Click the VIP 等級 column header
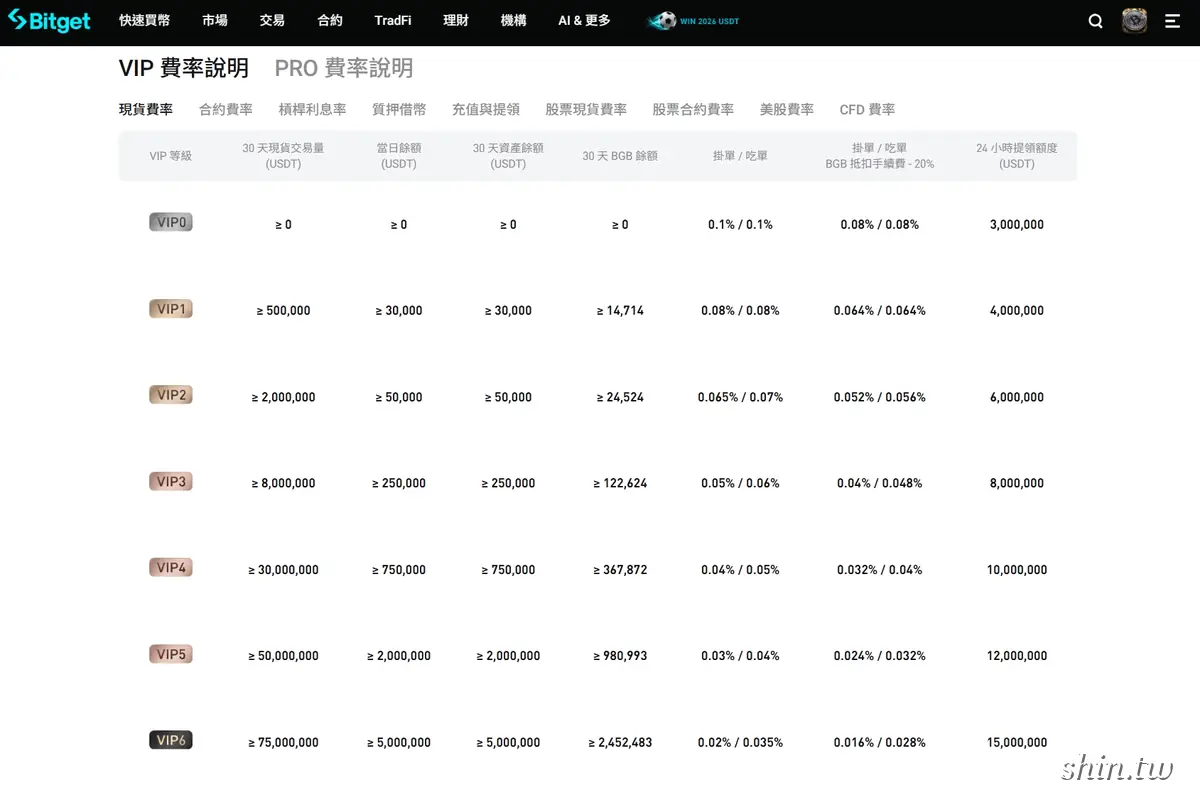1200x800 pixels. tap(171, 156)
